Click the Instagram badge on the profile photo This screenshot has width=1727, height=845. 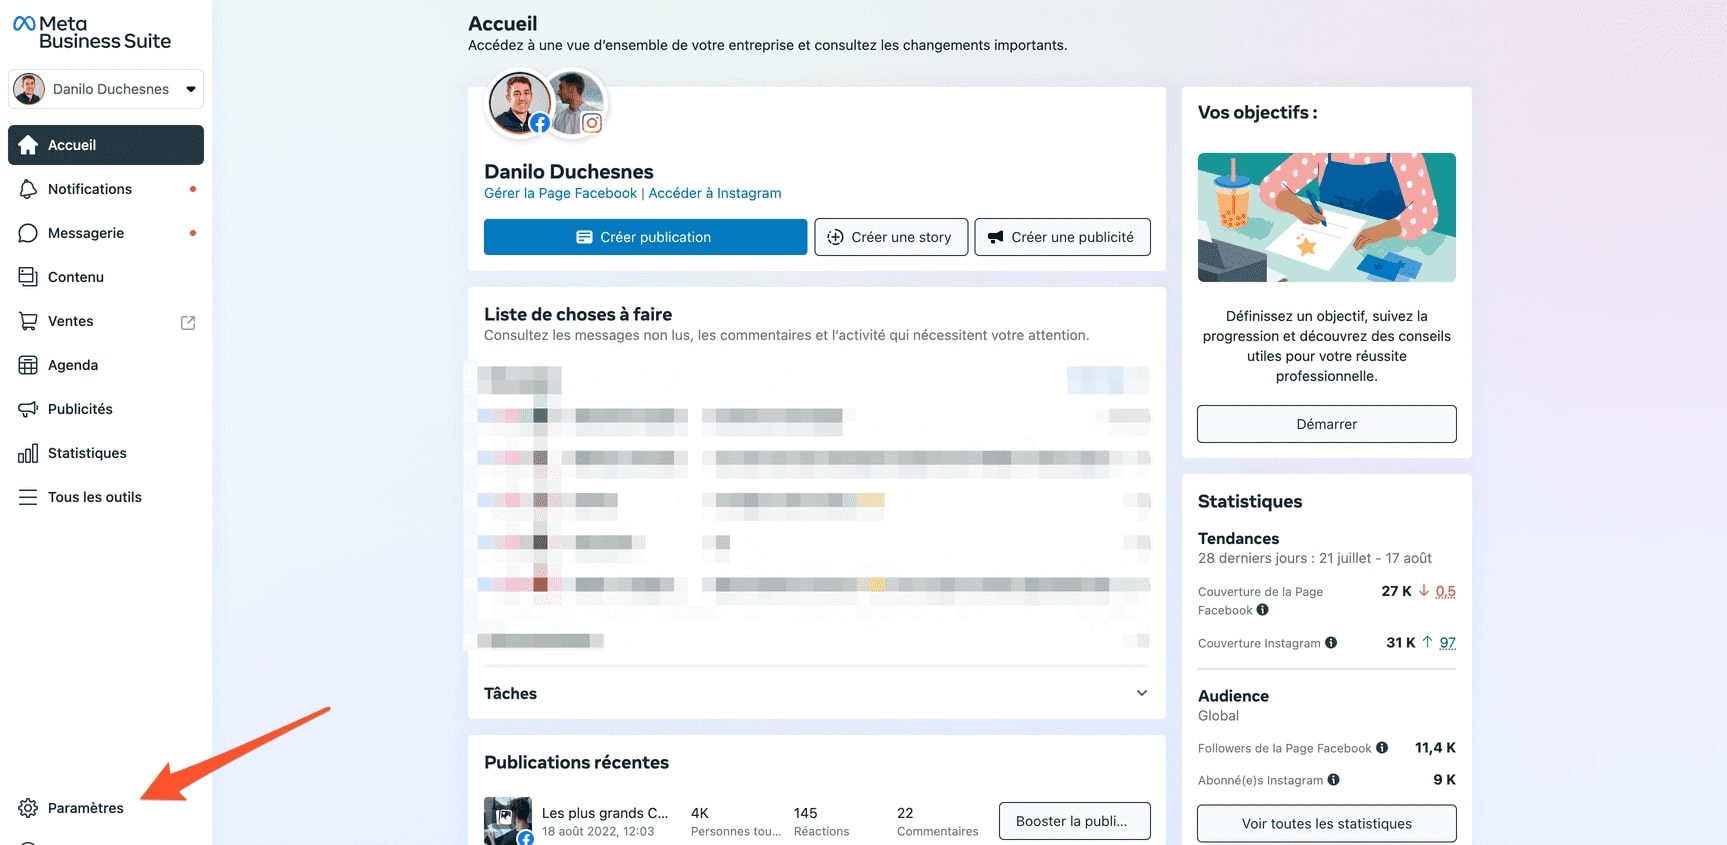tap(592, 123)
